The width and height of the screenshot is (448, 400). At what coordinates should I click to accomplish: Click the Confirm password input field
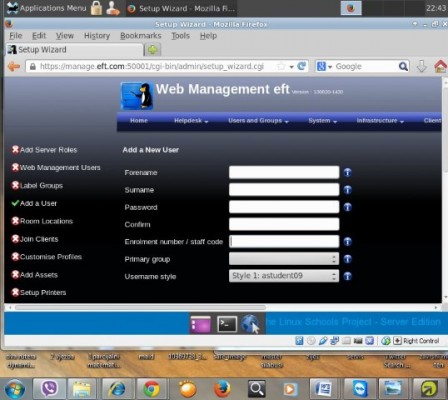284,224
